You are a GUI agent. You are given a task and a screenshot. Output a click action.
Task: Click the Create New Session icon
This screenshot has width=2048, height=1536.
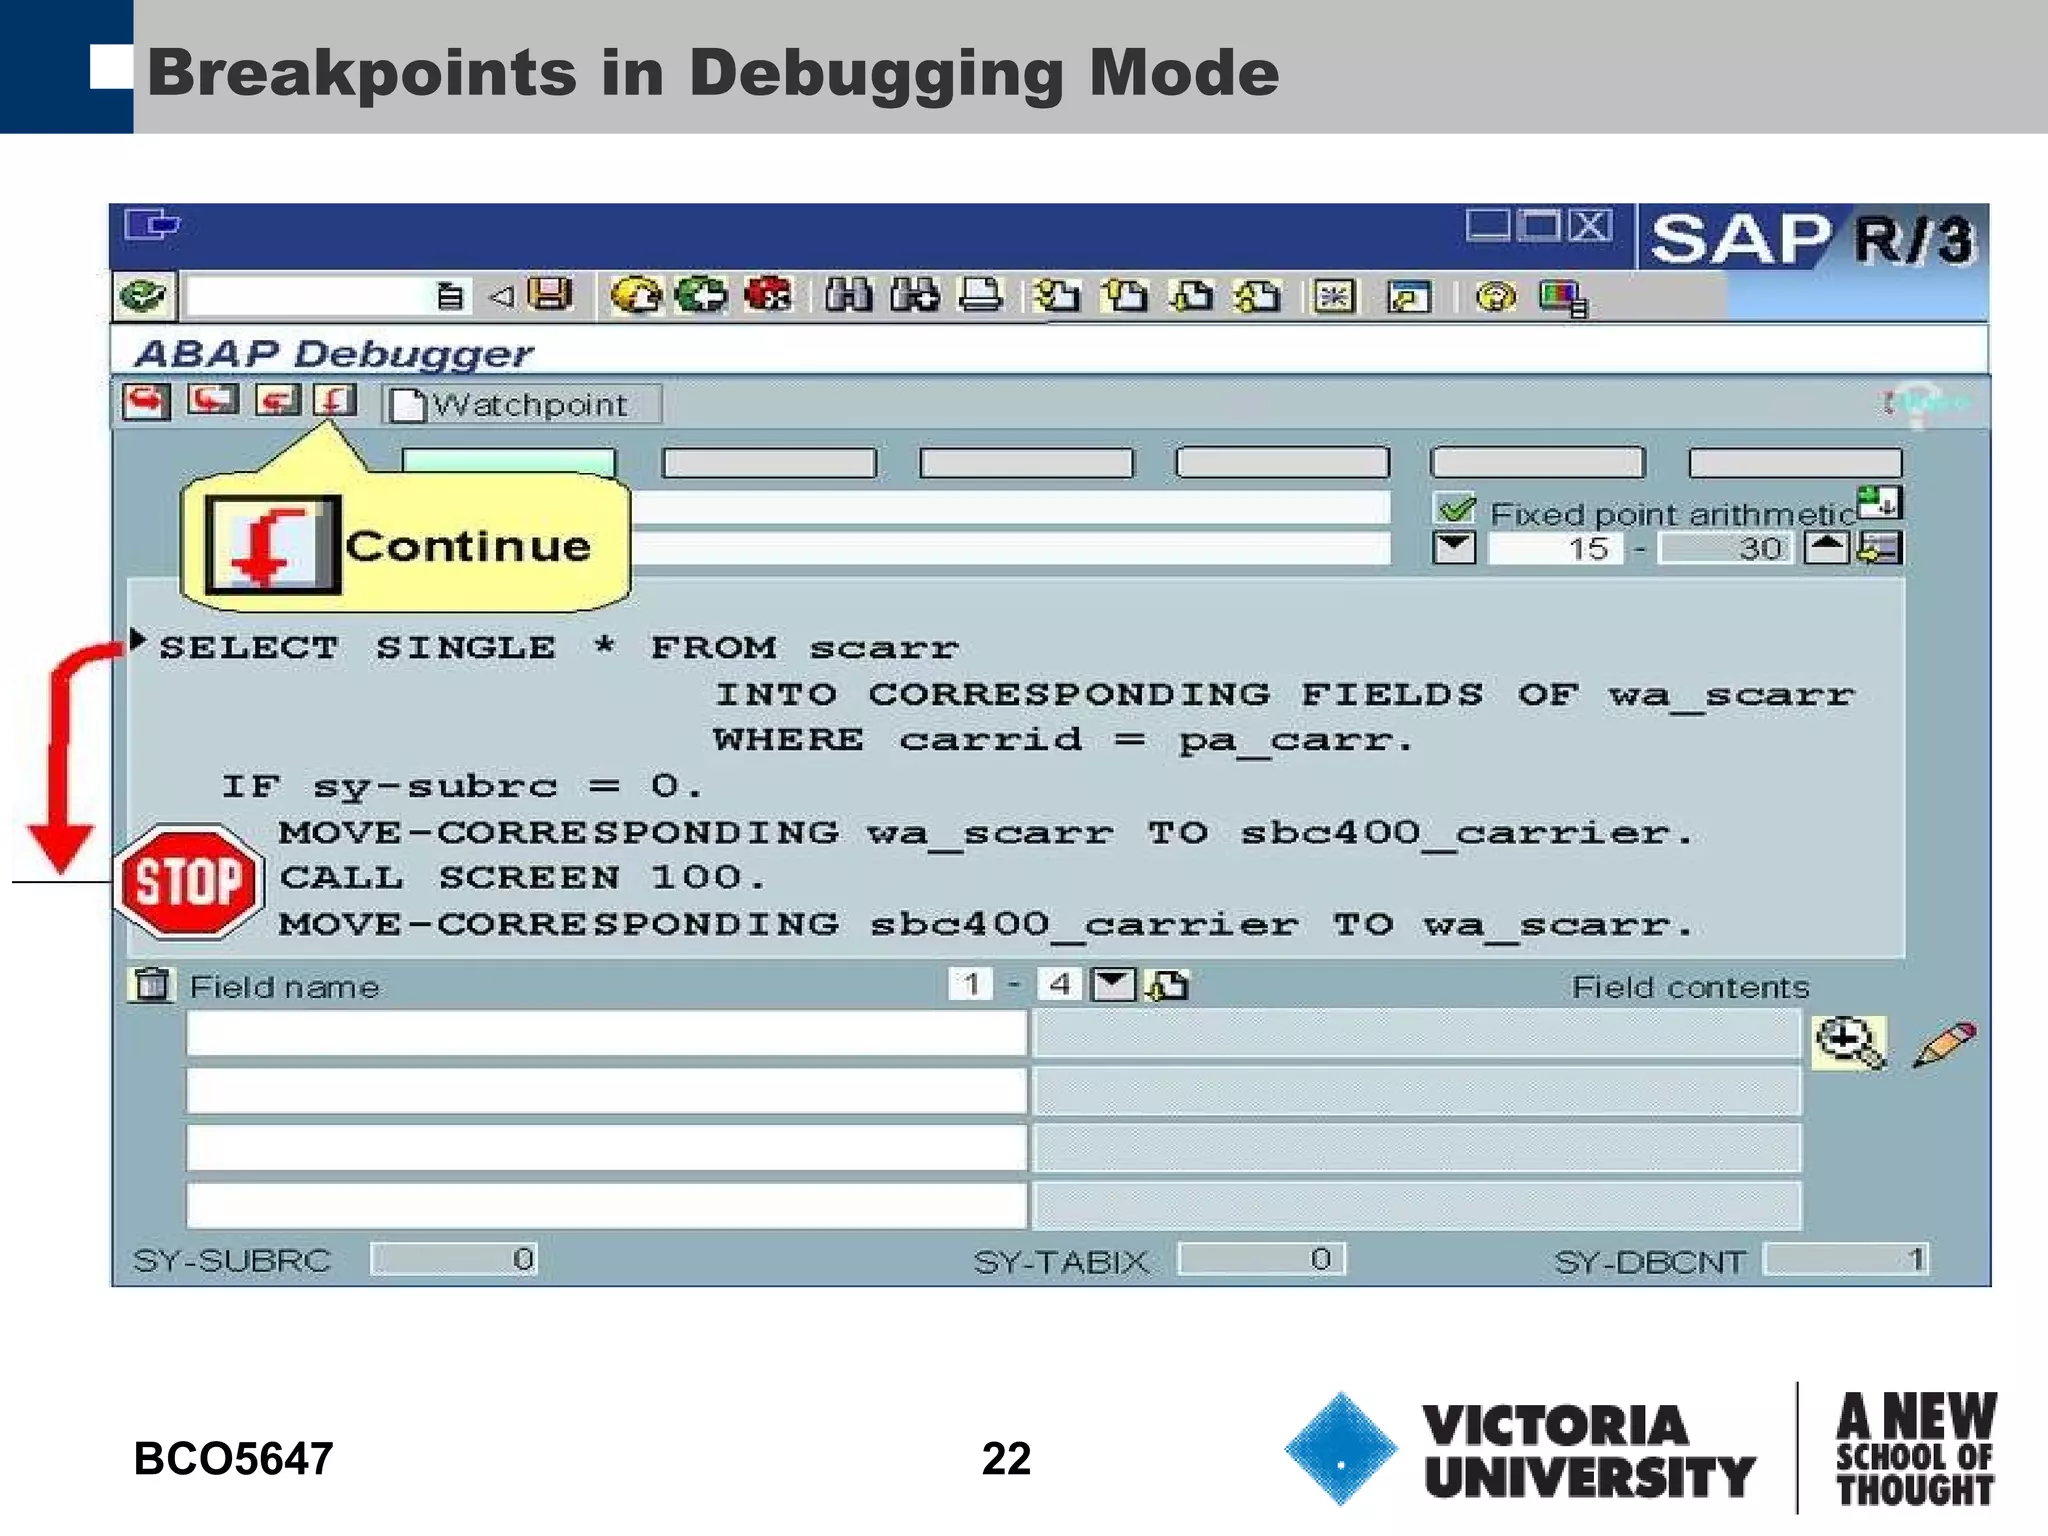coord(1335,297)
